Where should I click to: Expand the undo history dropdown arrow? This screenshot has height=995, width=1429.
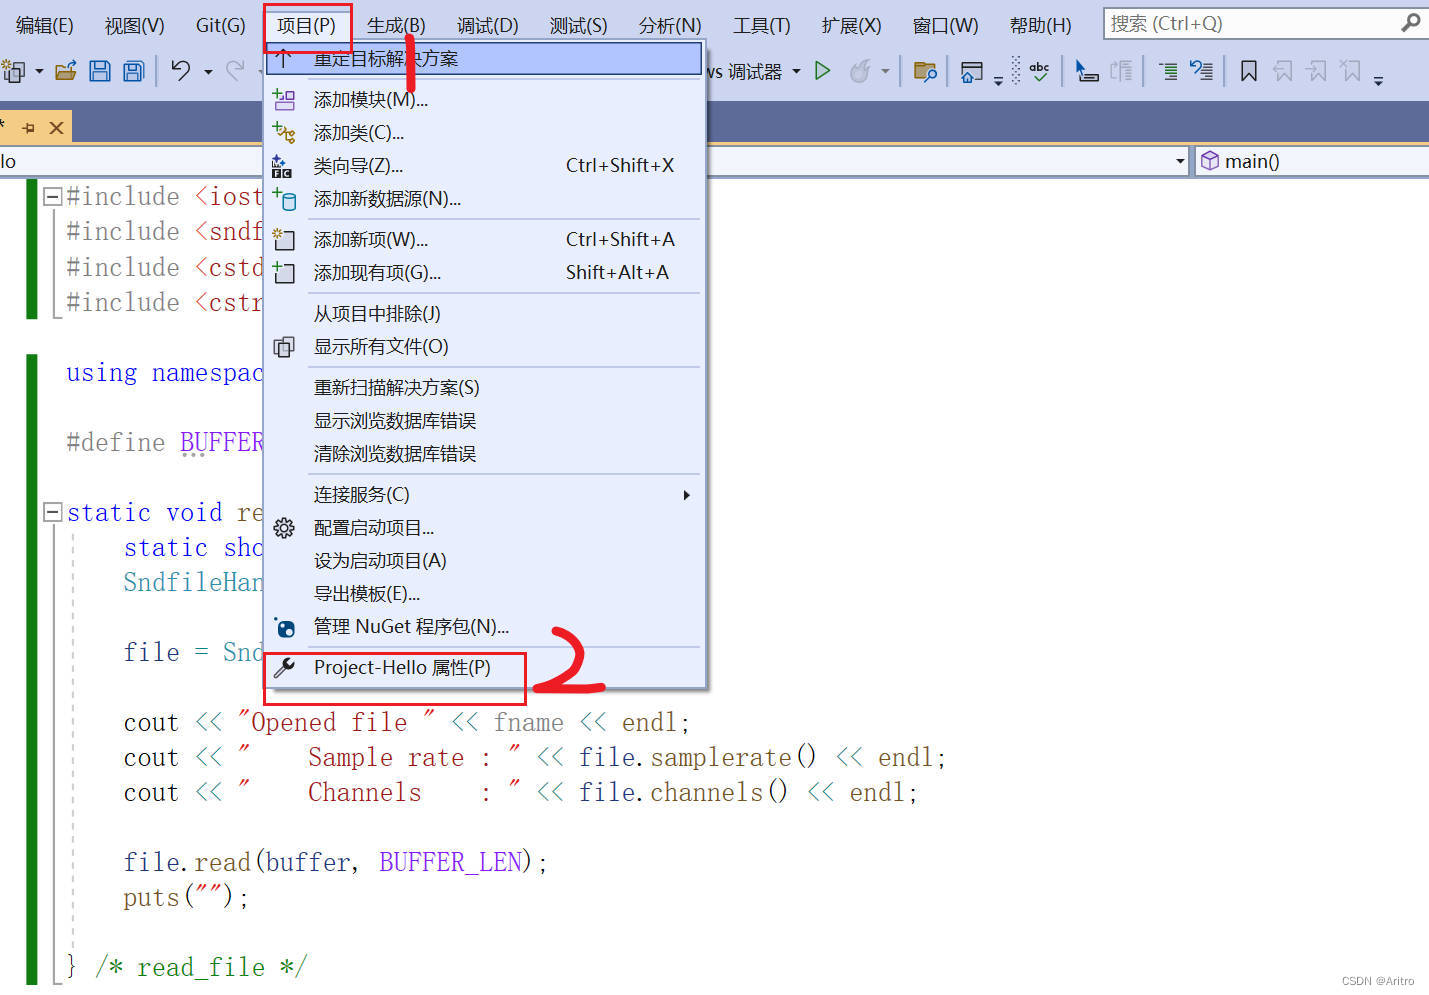pyautogui.click(x=208, y=71)
